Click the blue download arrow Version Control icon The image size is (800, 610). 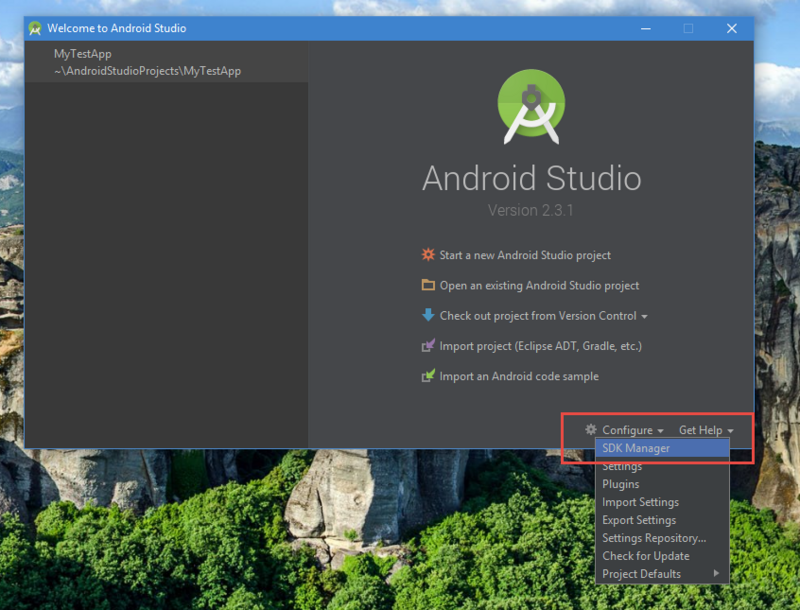click(x=428, y=315)
